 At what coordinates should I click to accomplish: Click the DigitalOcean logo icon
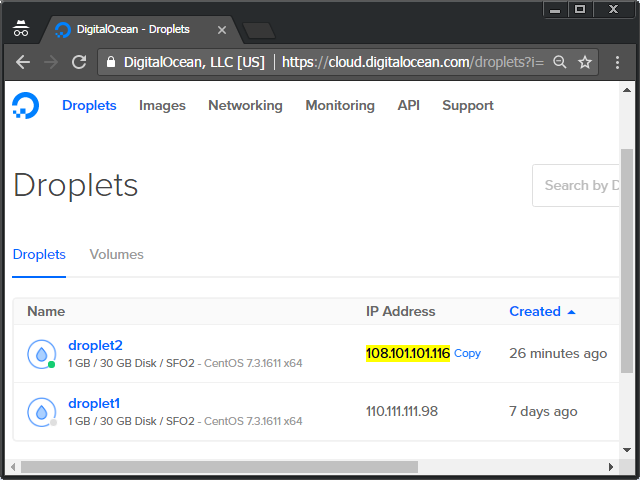click(25, 105)
